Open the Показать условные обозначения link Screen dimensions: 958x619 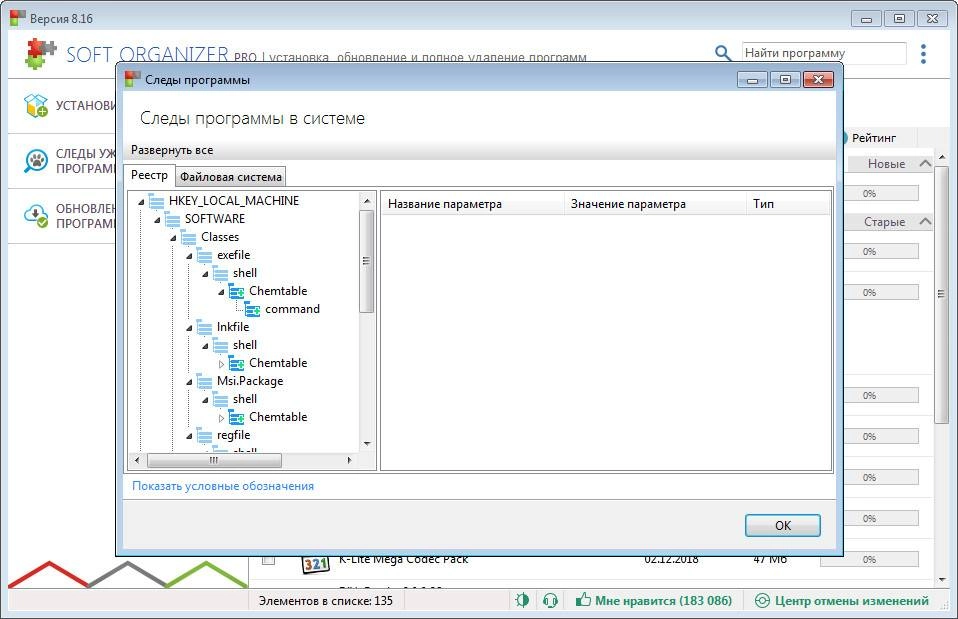click(223, 486)
